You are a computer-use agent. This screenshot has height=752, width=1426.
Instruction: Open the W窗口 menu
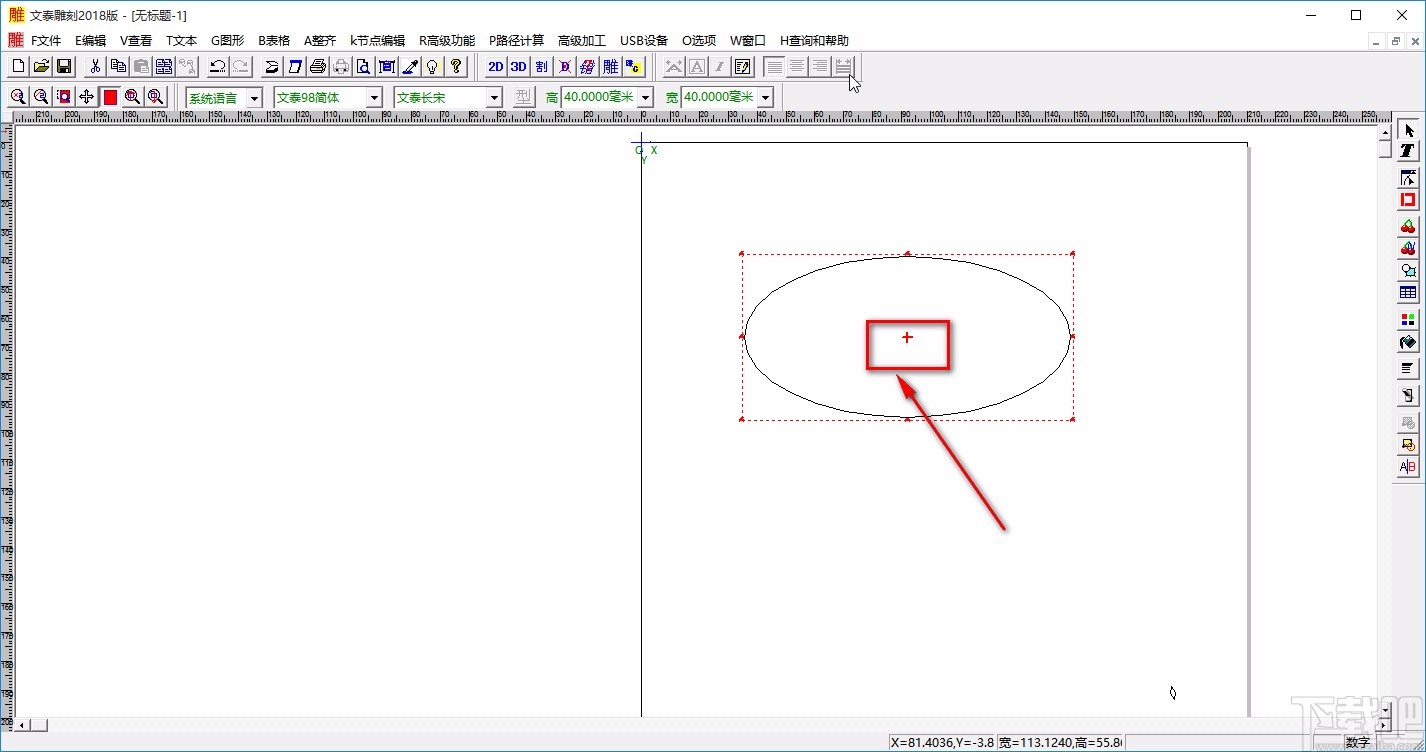[x=747, y=41]
